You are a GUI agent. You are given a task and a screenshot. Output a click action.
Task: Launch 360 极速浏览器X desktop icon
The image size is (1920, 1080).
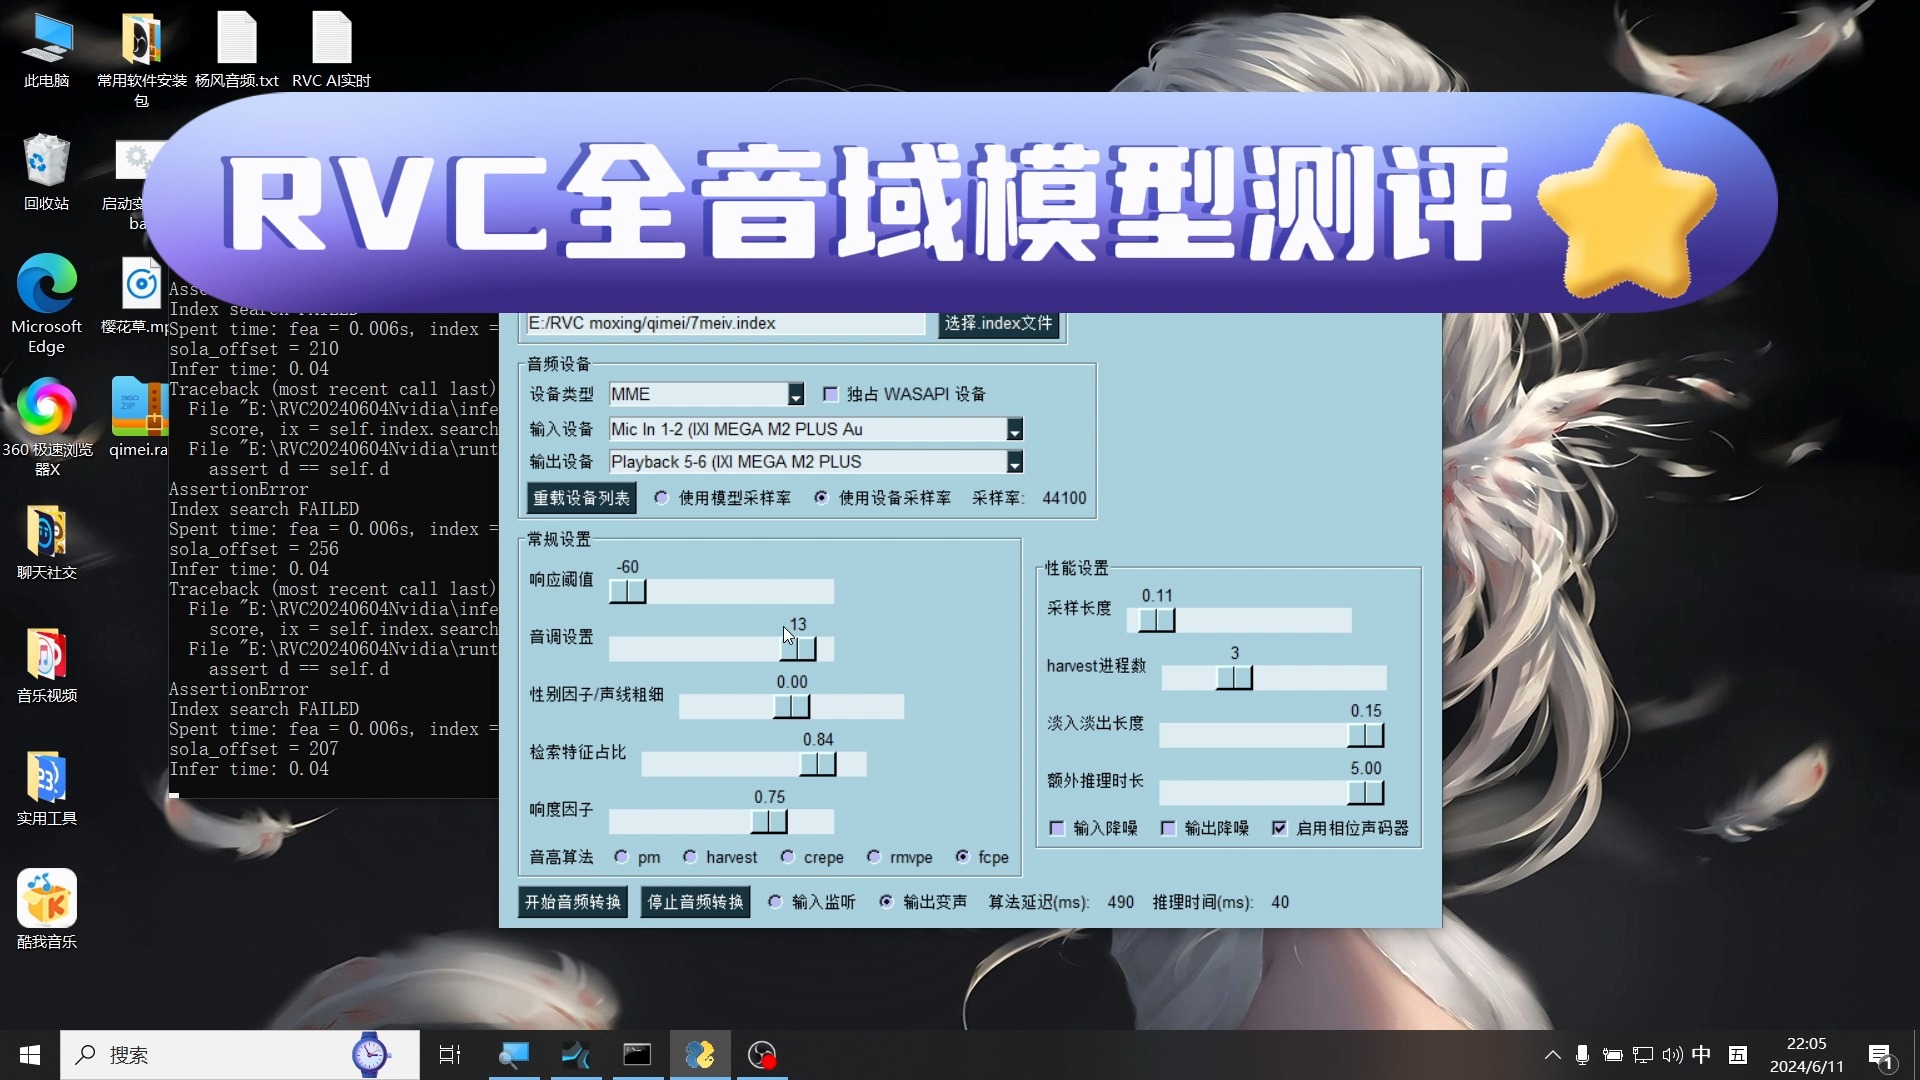(x=47, y=427)
